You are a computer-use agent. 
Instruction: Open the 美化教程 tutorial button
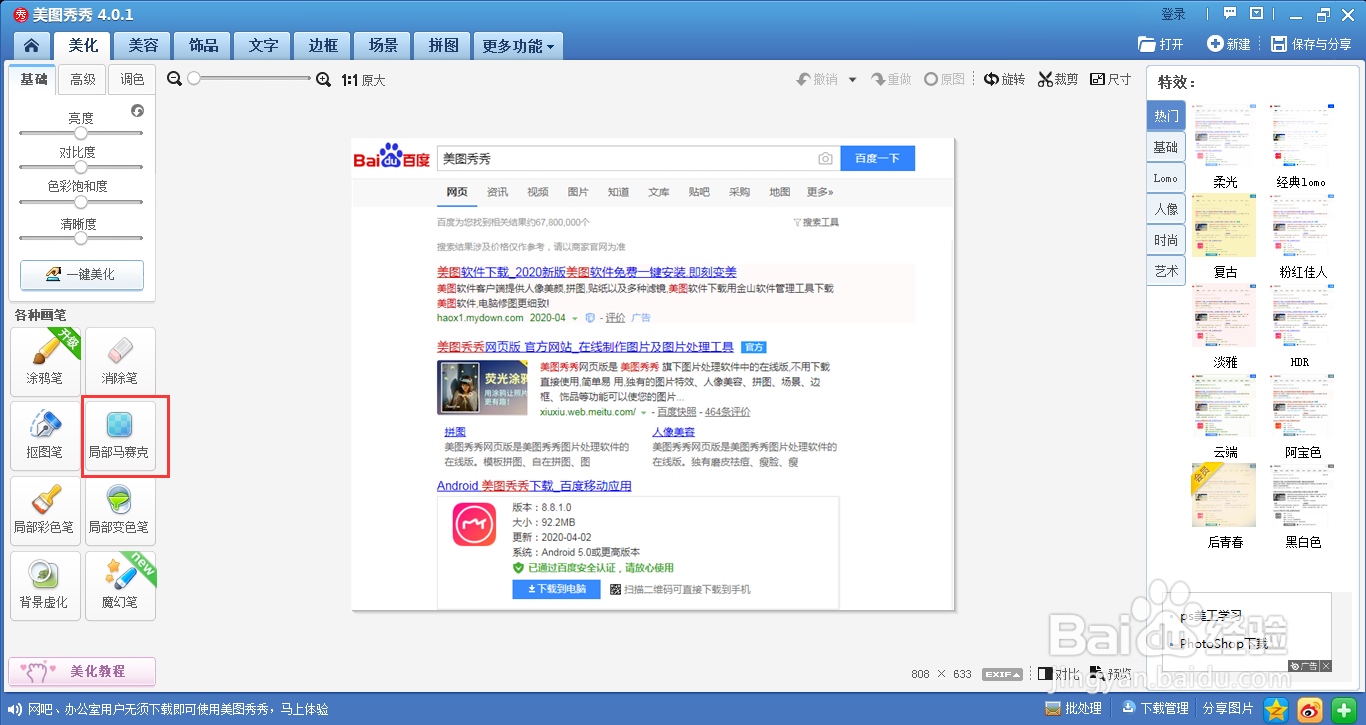82,672
